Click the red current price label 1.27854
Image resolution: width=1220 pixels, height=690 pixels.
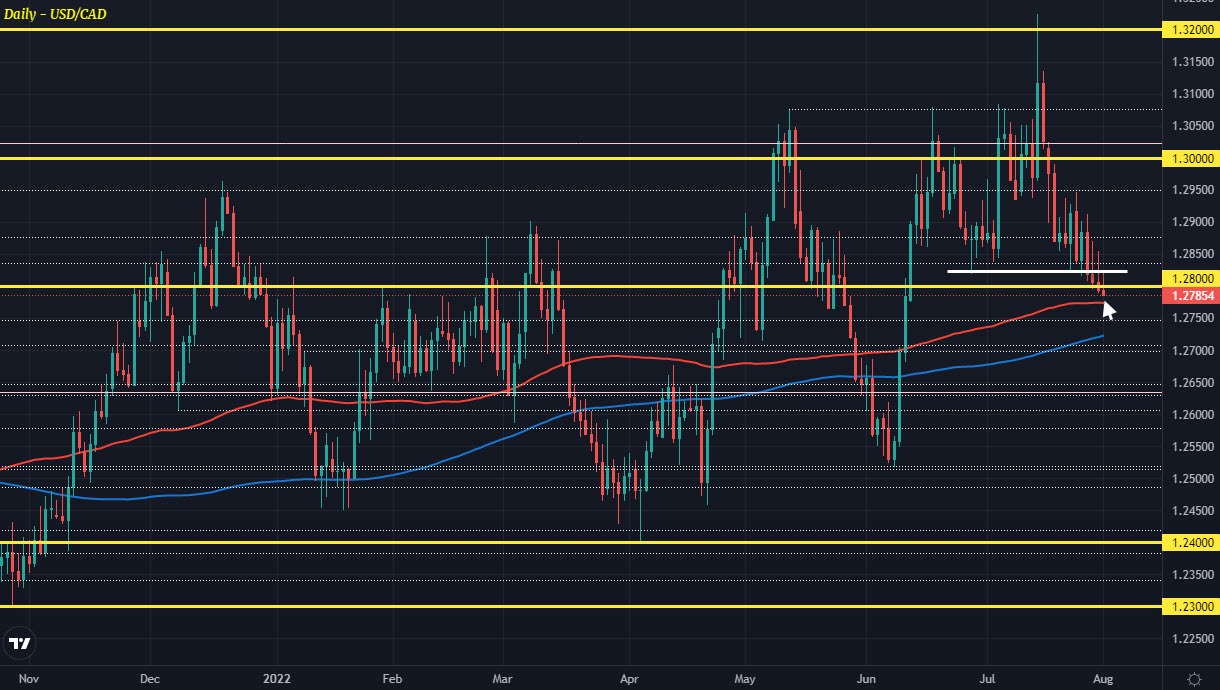click(x=1192, y=296)
